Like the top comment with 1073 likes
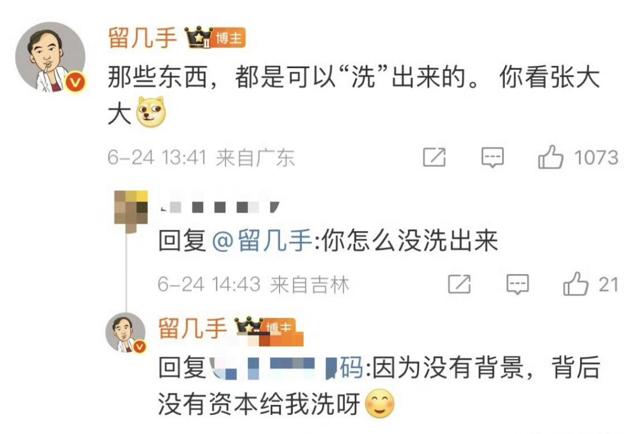This screenshot has width=640, height=434. coord(551,157)
